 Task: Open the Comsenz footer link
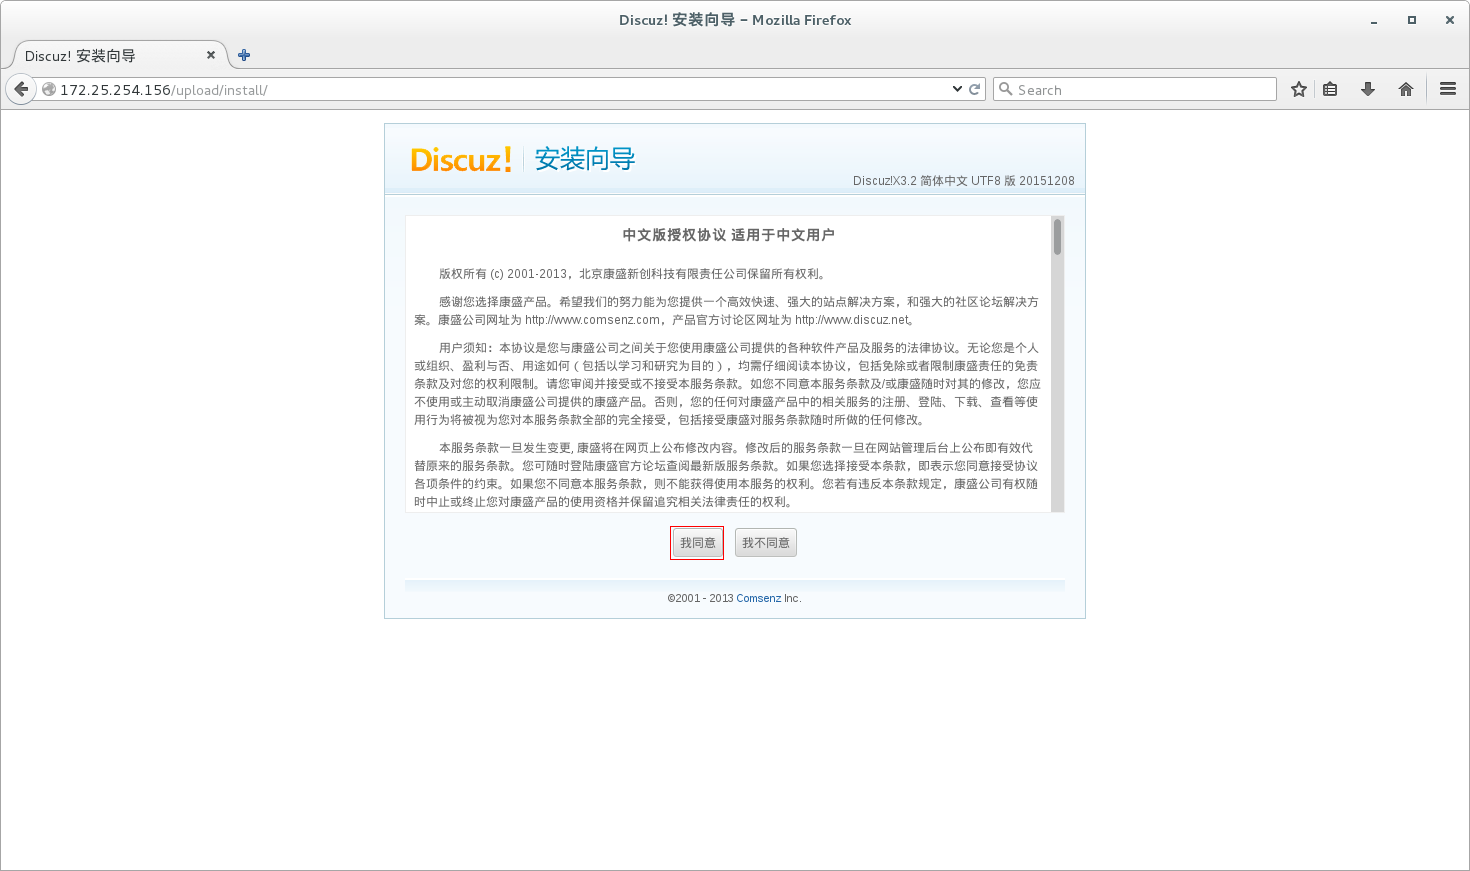click(759, 598)
